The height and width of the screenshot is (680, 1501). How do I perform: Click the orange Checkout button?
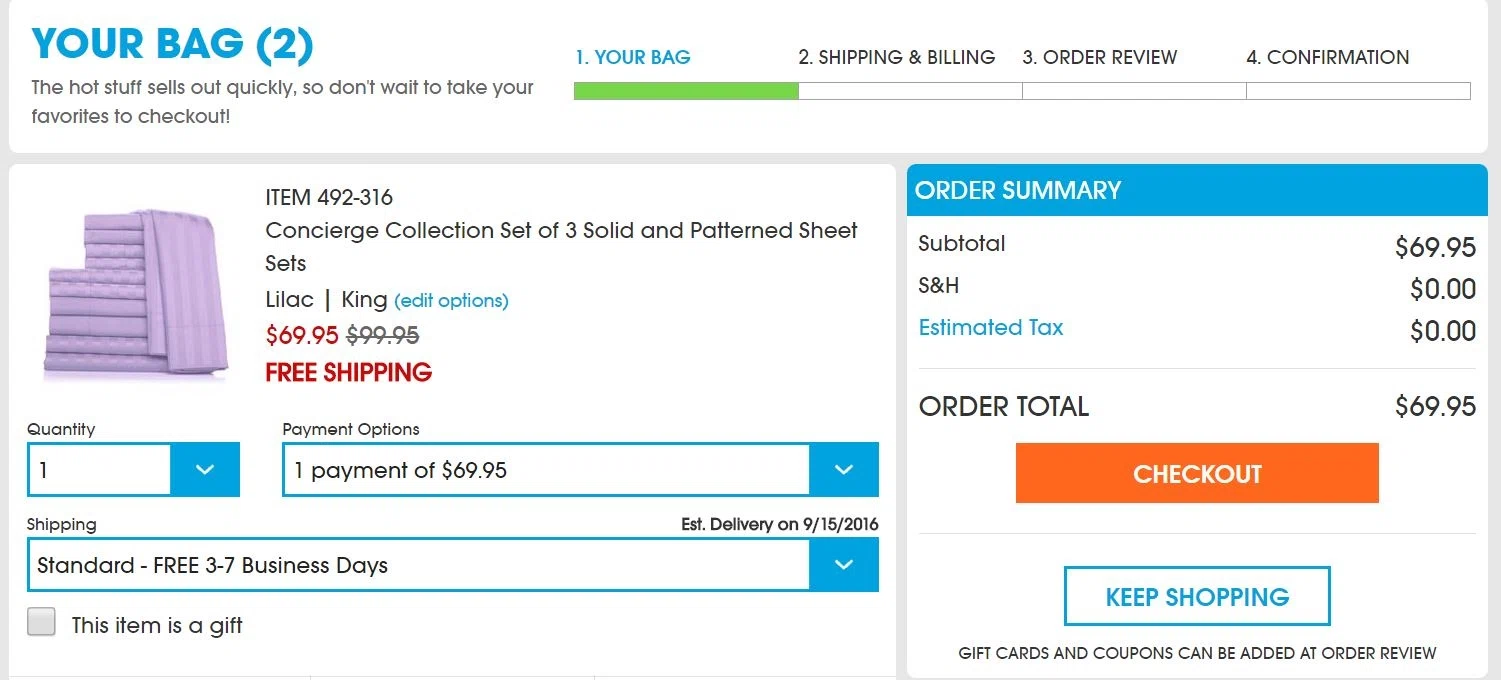(1197, 473)
